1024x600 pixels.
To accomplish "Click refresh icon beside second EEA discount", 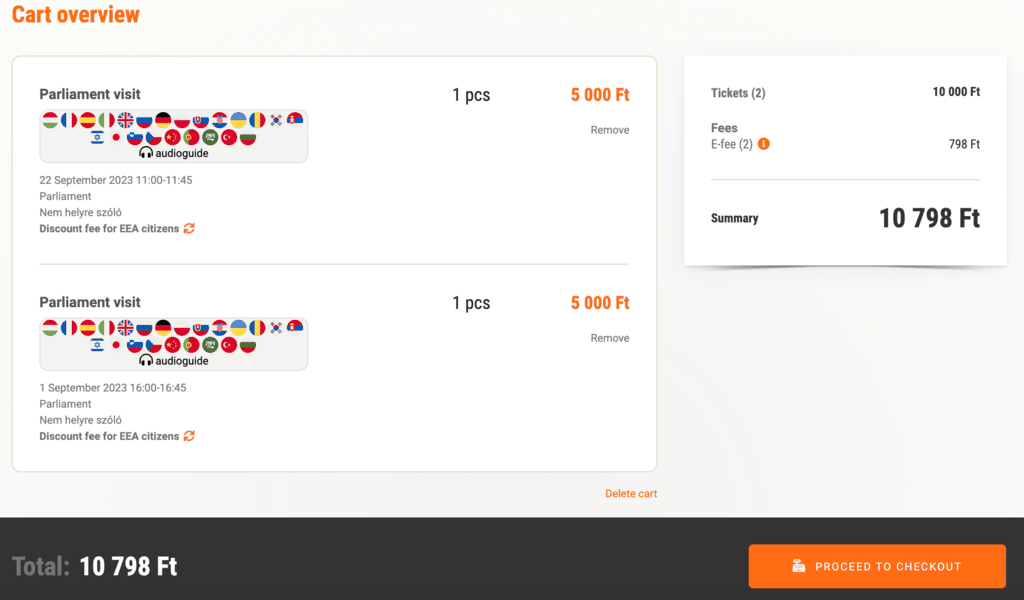I will [x=189, y=436].
